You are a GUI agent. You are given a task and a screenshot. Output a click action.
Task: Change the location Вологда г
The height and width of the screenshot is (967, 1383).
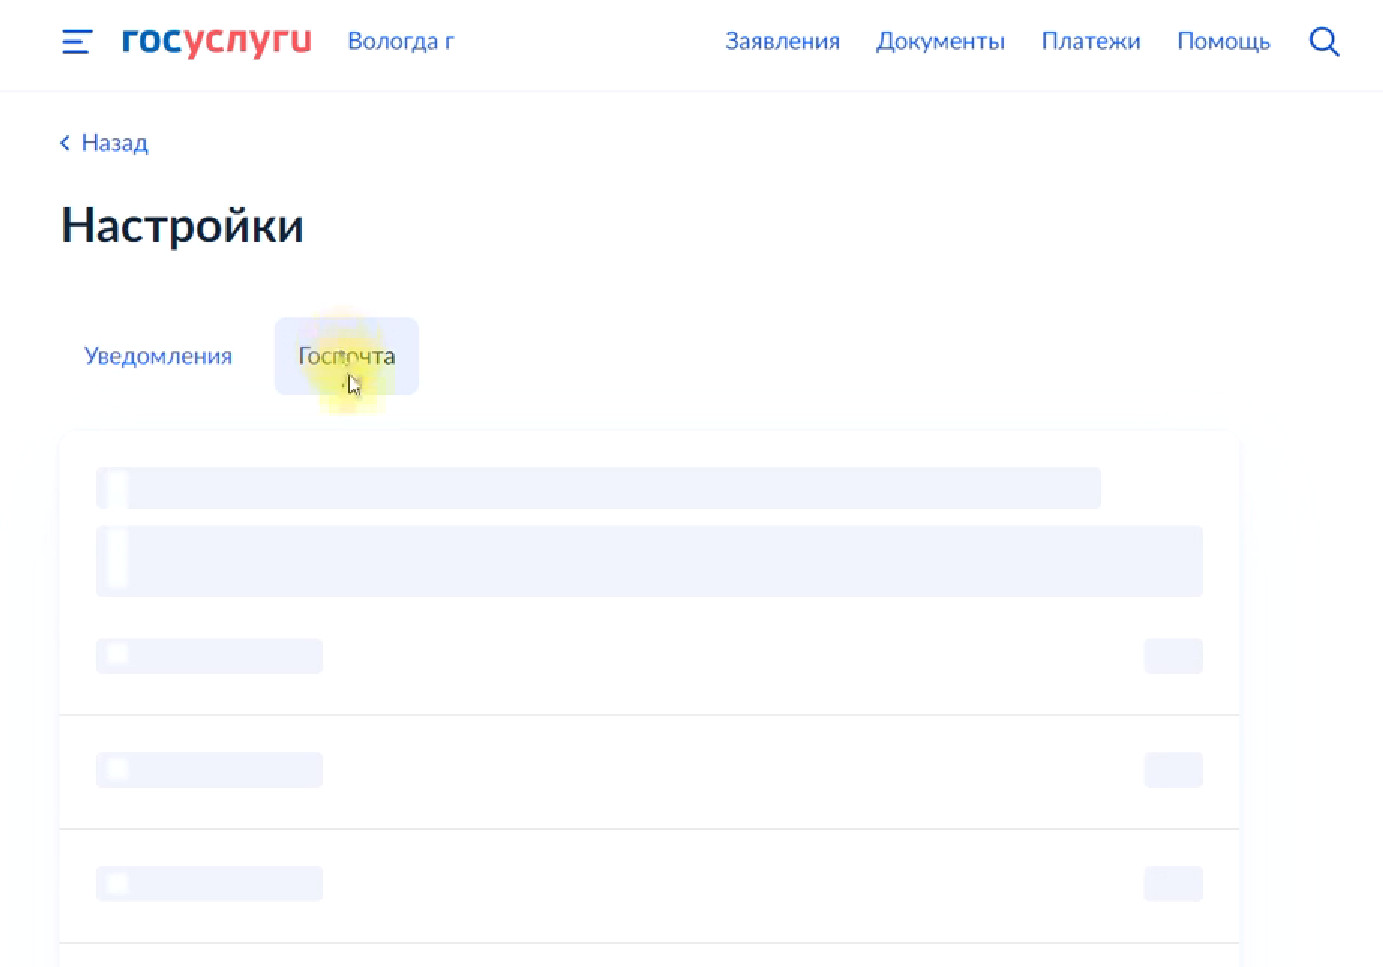(x=400, y=41)
